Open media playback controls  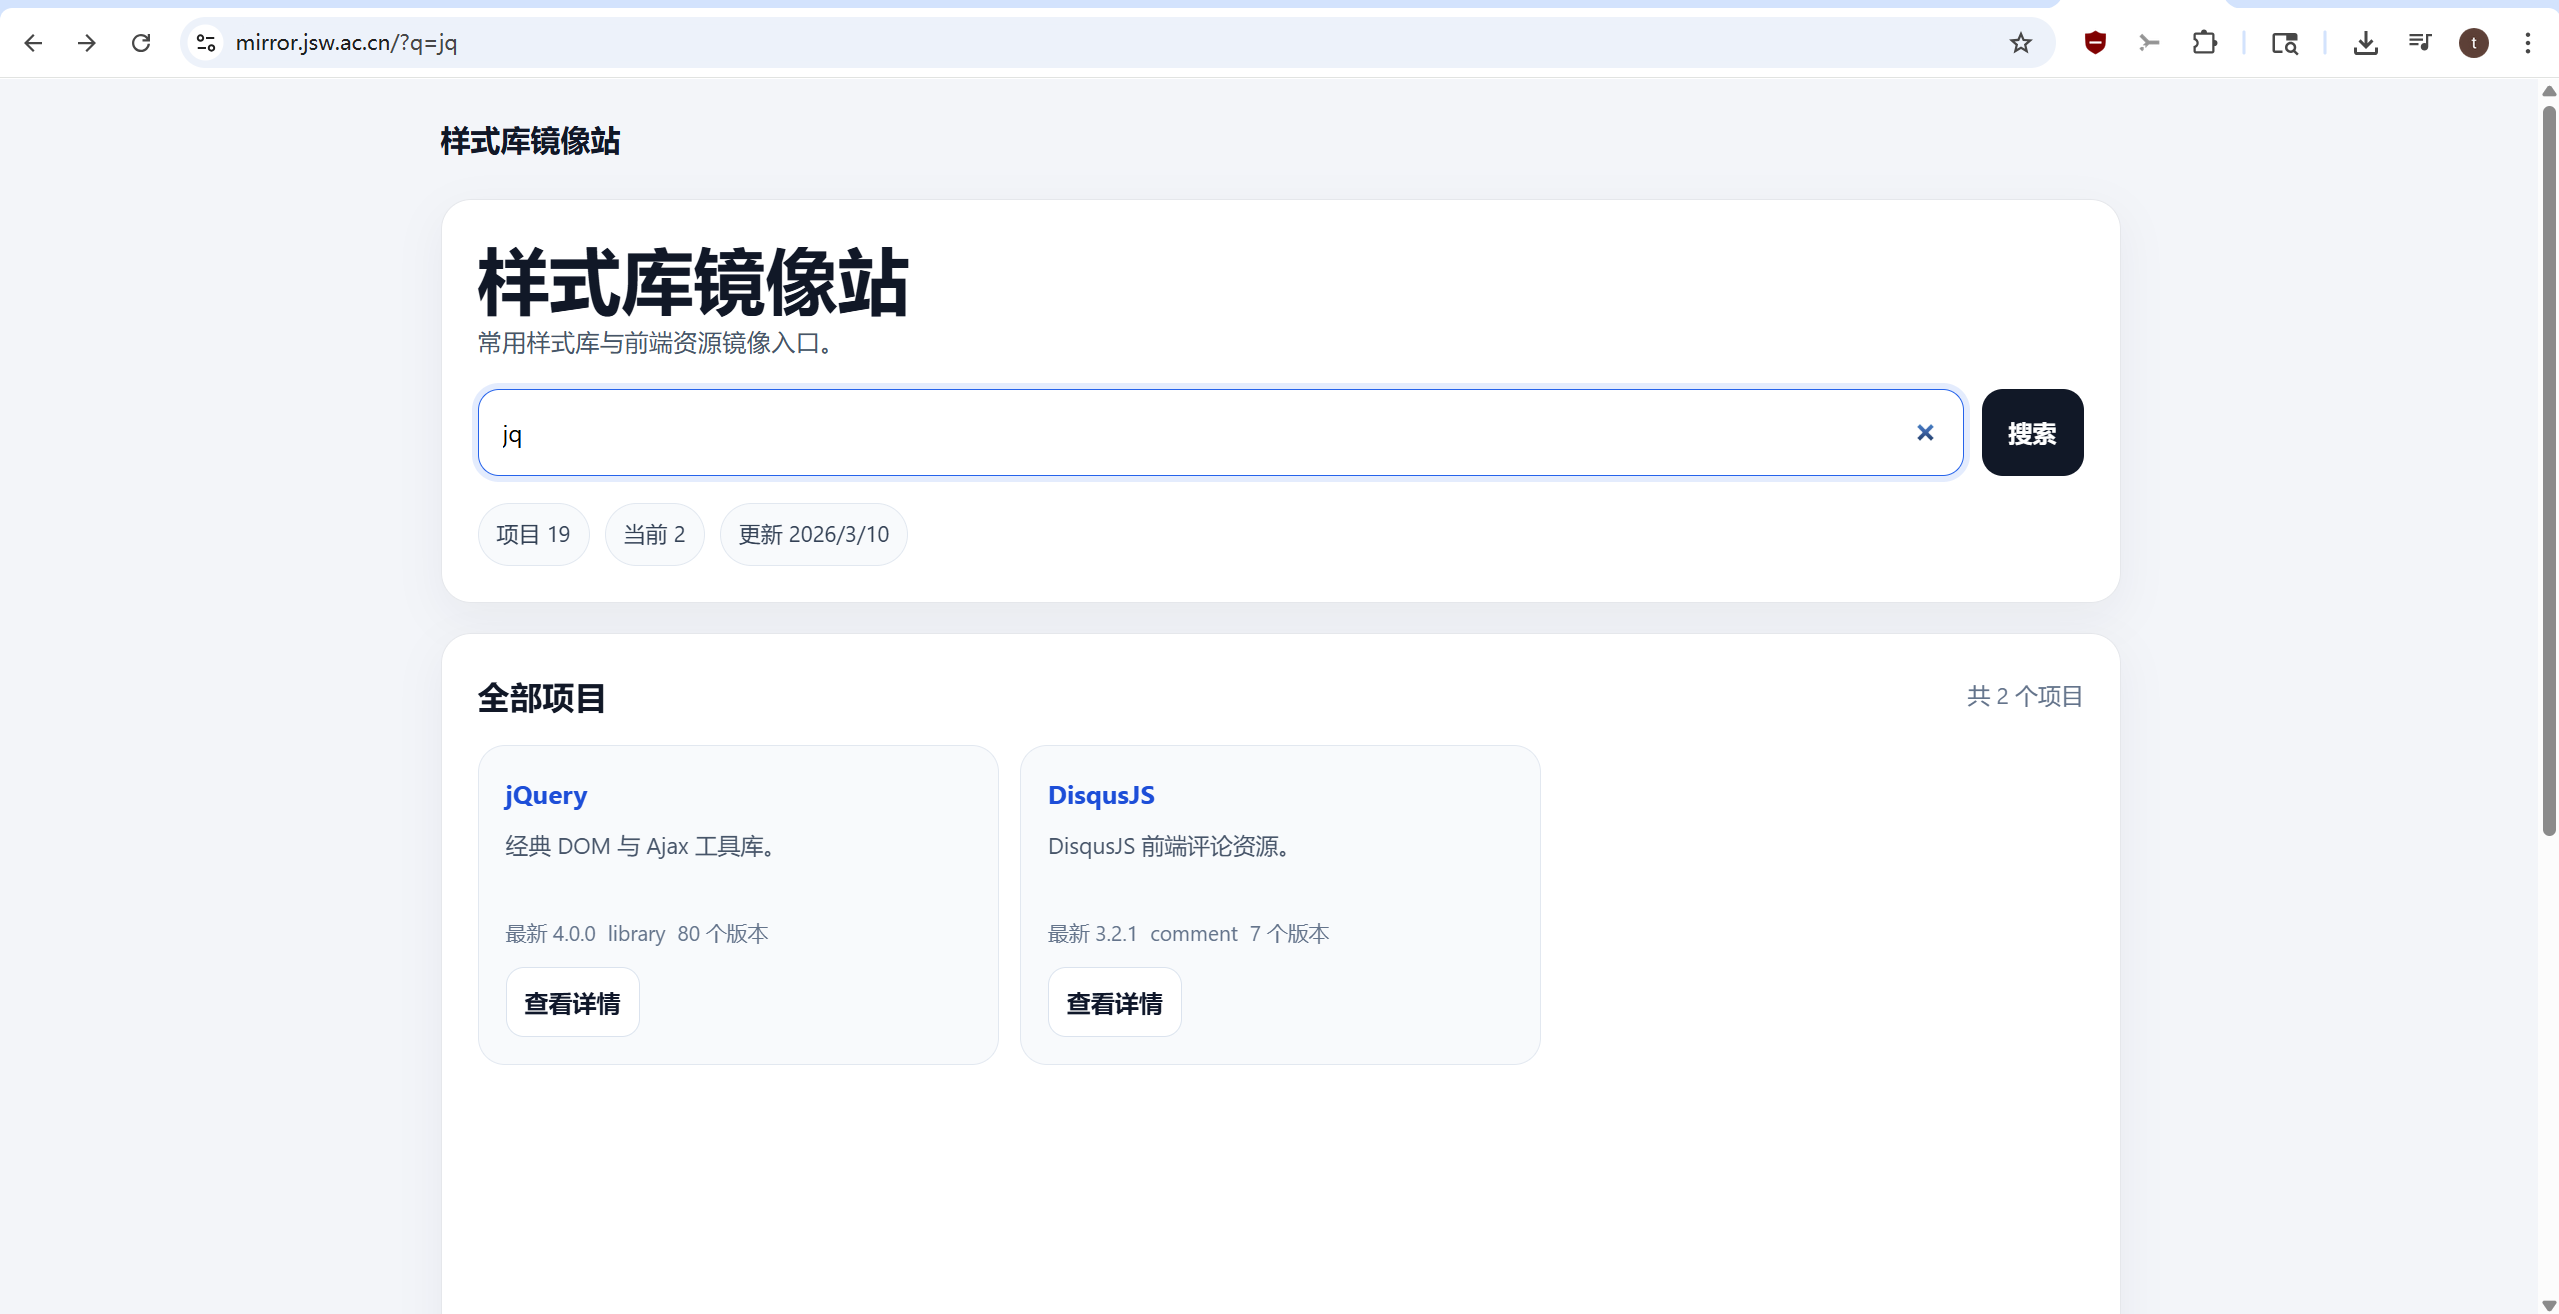[x=2420, y=43]
